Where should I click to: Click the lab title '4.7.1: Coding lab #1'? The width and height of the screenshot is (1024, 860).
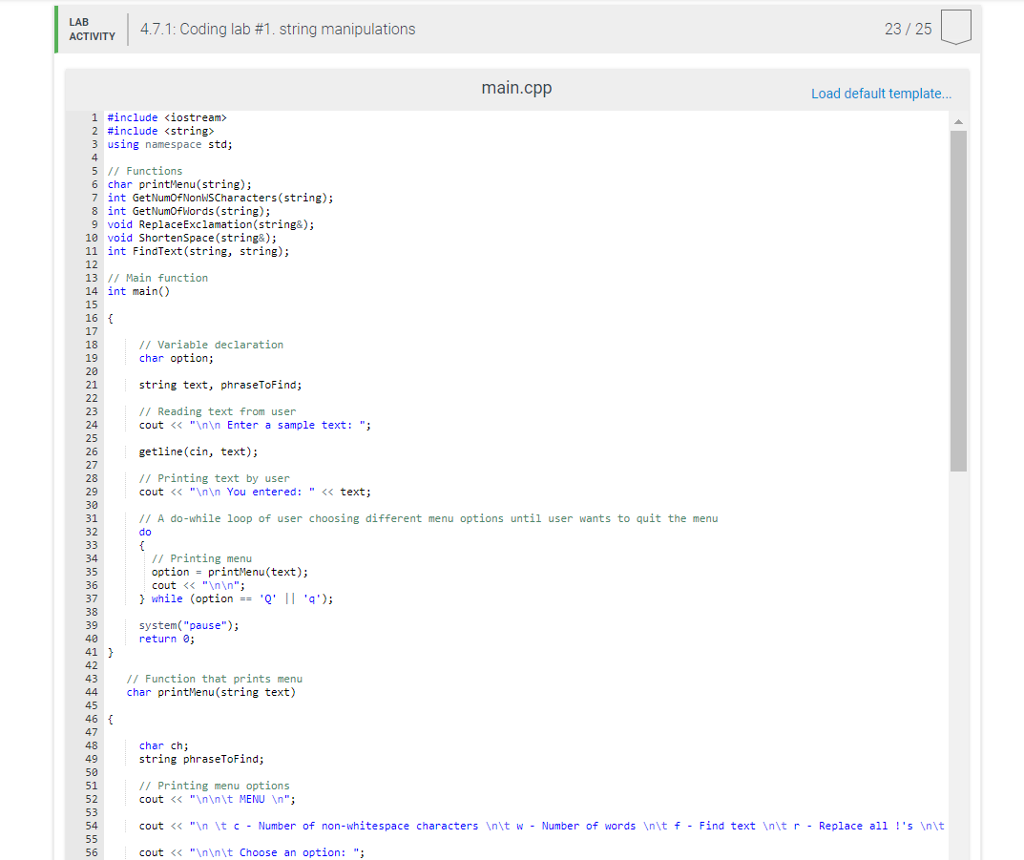(278, 30)
